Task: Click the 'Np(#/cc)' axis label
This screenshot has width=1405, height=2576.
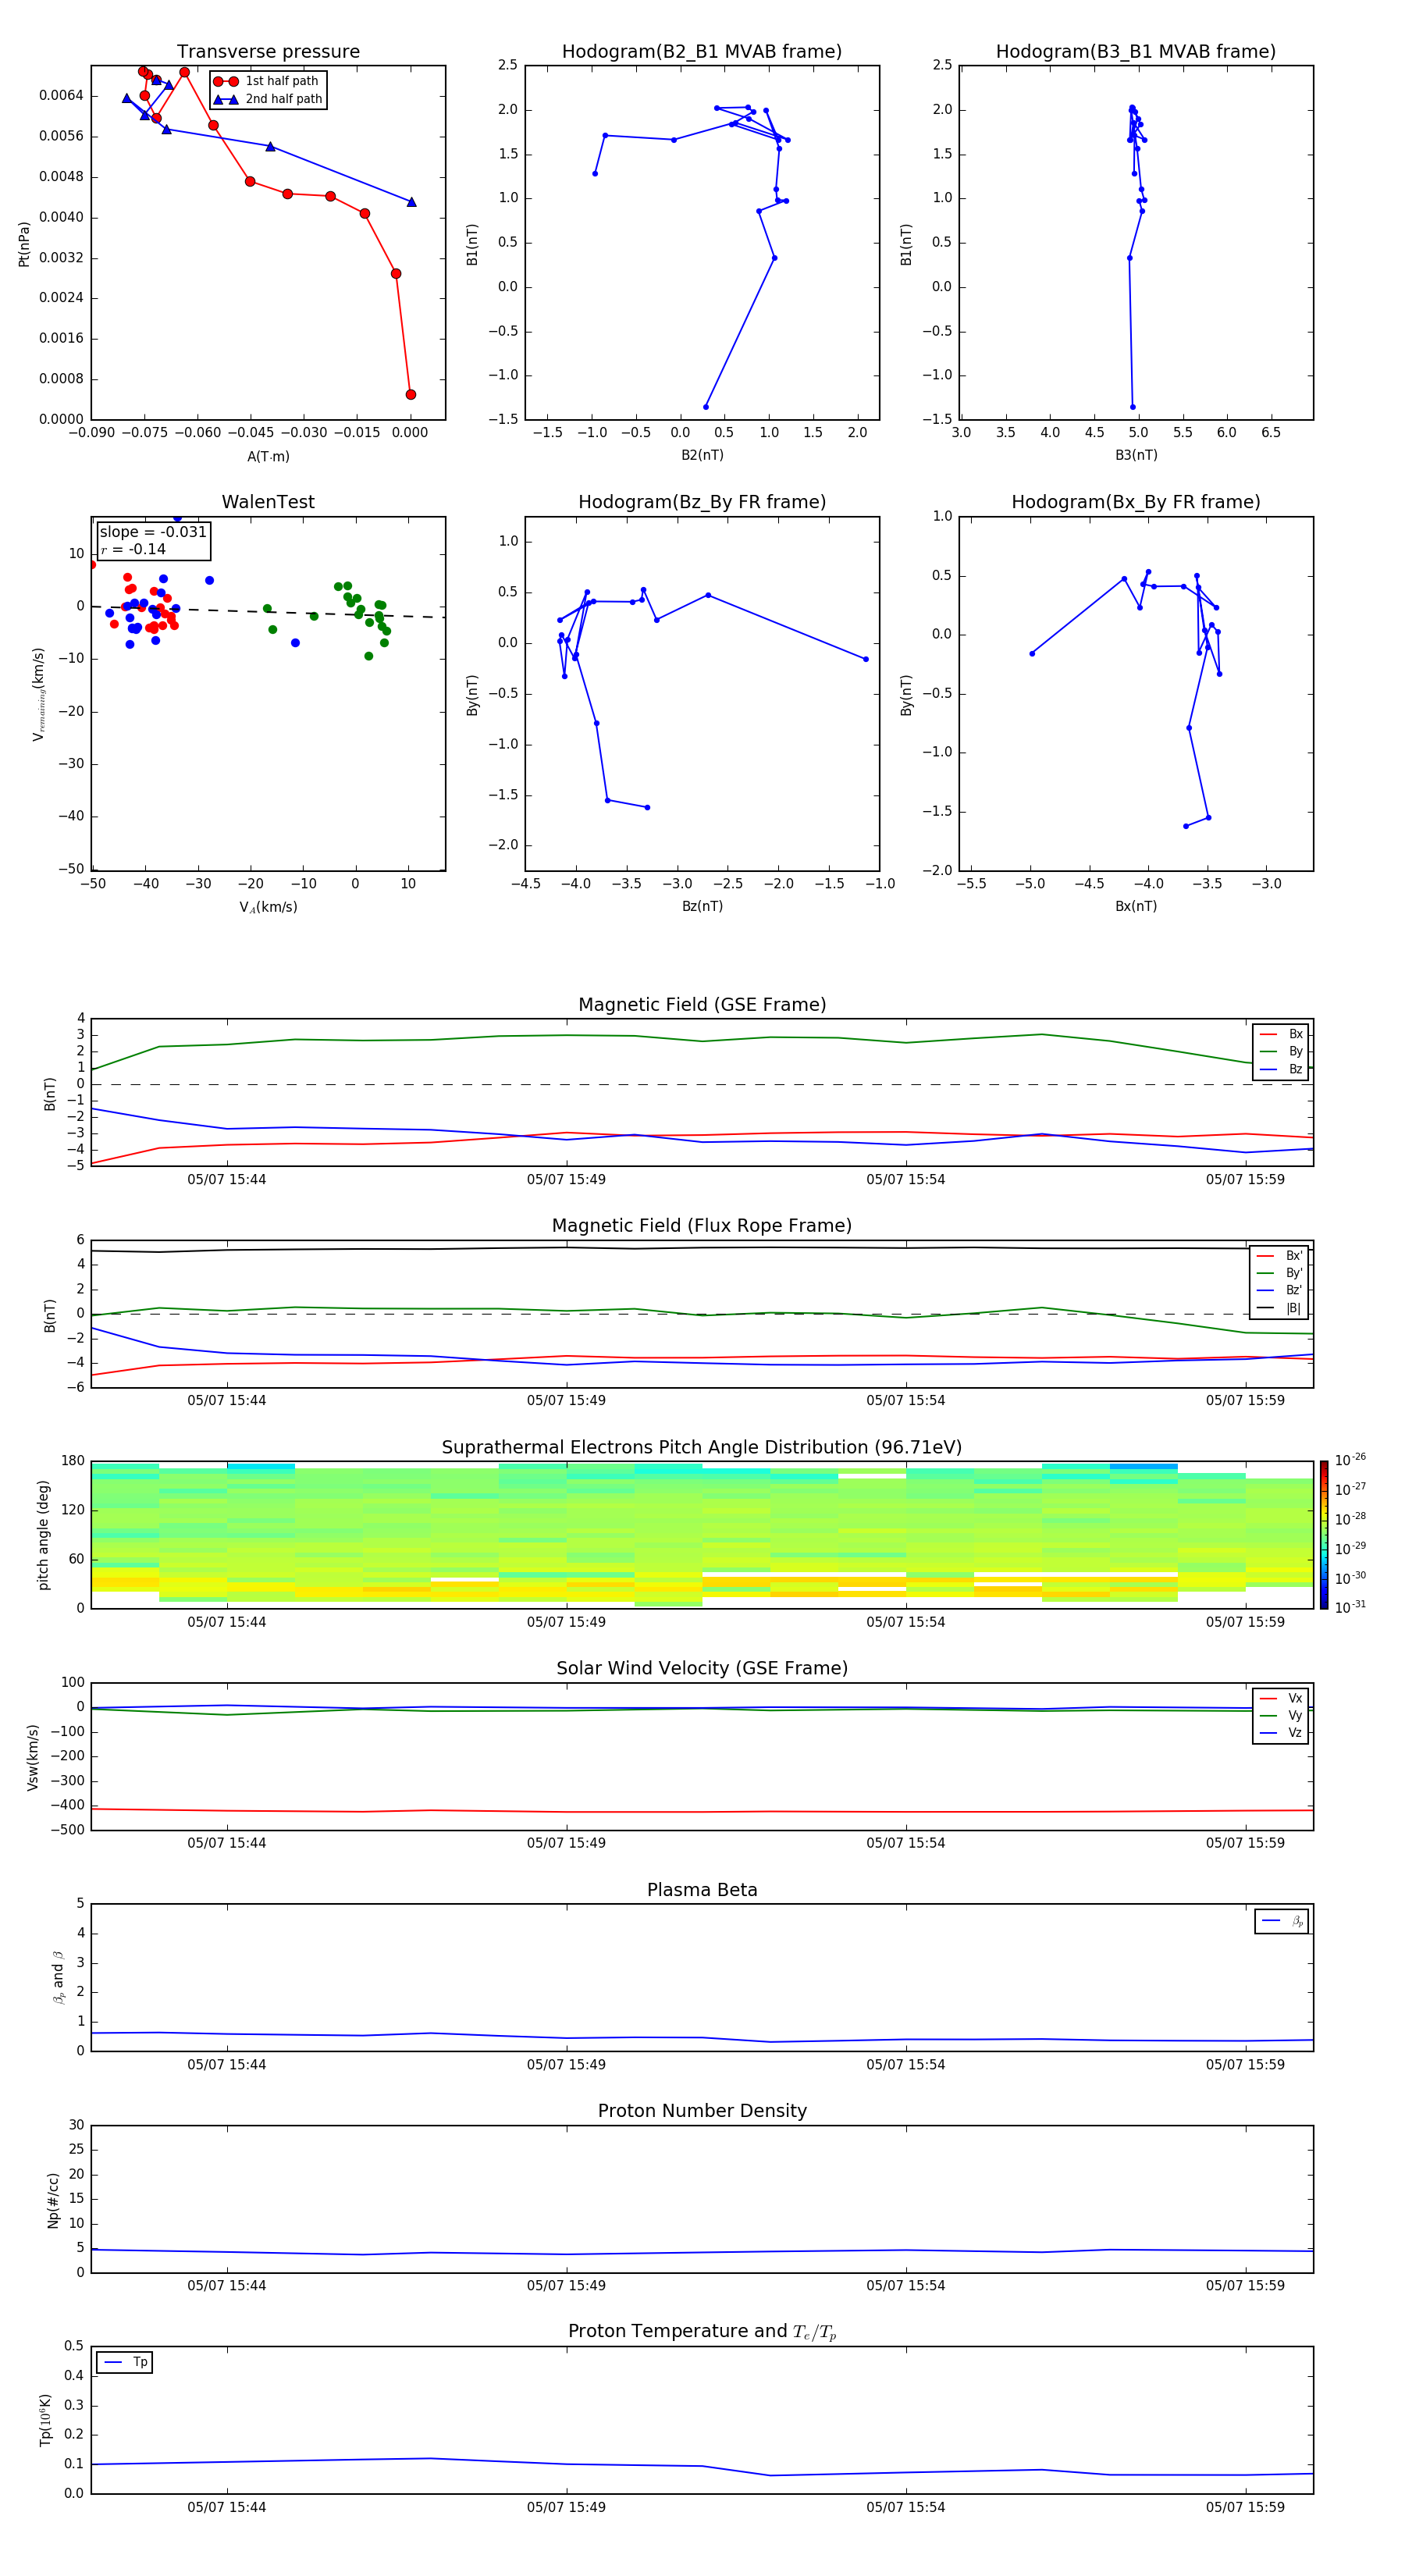Action: pyautogui.click(x=54, y=2200)
